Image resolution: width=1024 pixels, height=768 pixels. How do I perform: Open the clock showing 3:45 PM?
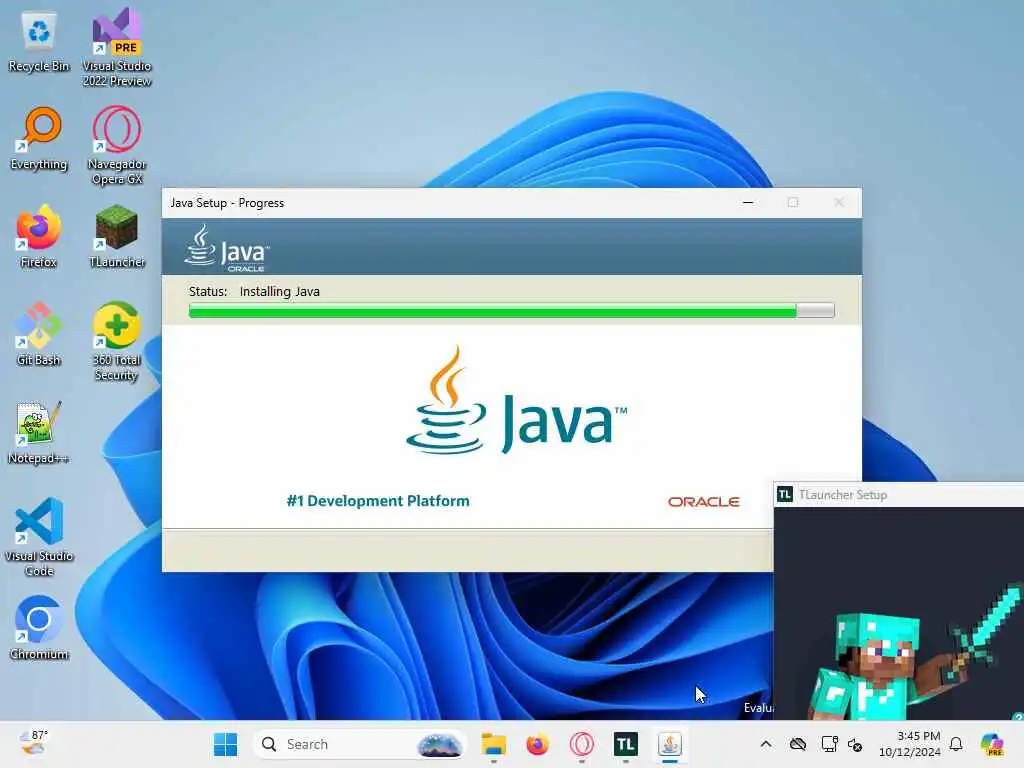tap(910, 744)
